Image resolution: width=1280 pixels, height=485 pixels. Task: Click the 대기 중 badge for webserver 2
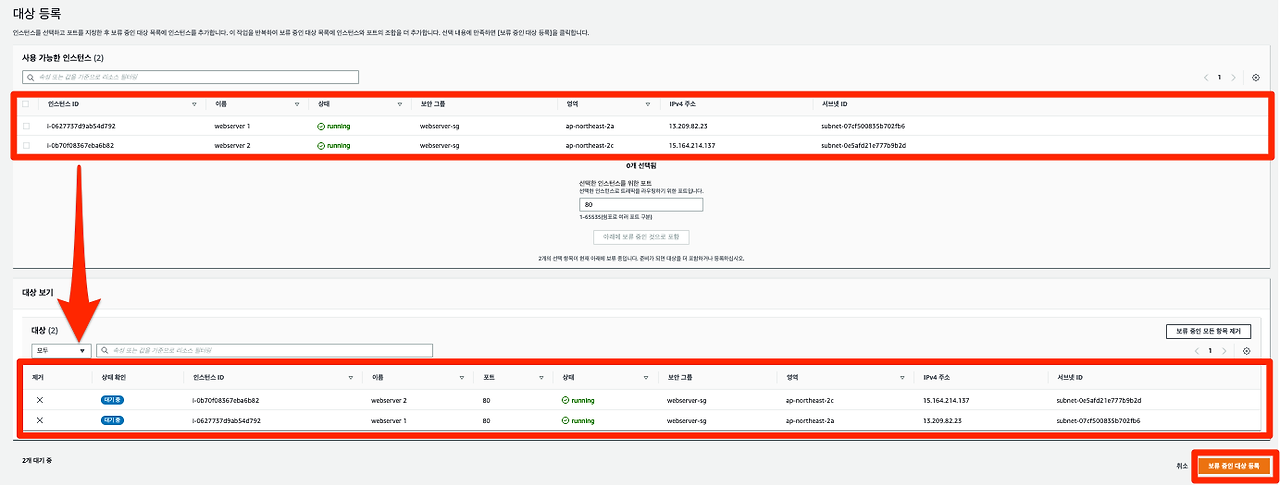tap(112, 400)
